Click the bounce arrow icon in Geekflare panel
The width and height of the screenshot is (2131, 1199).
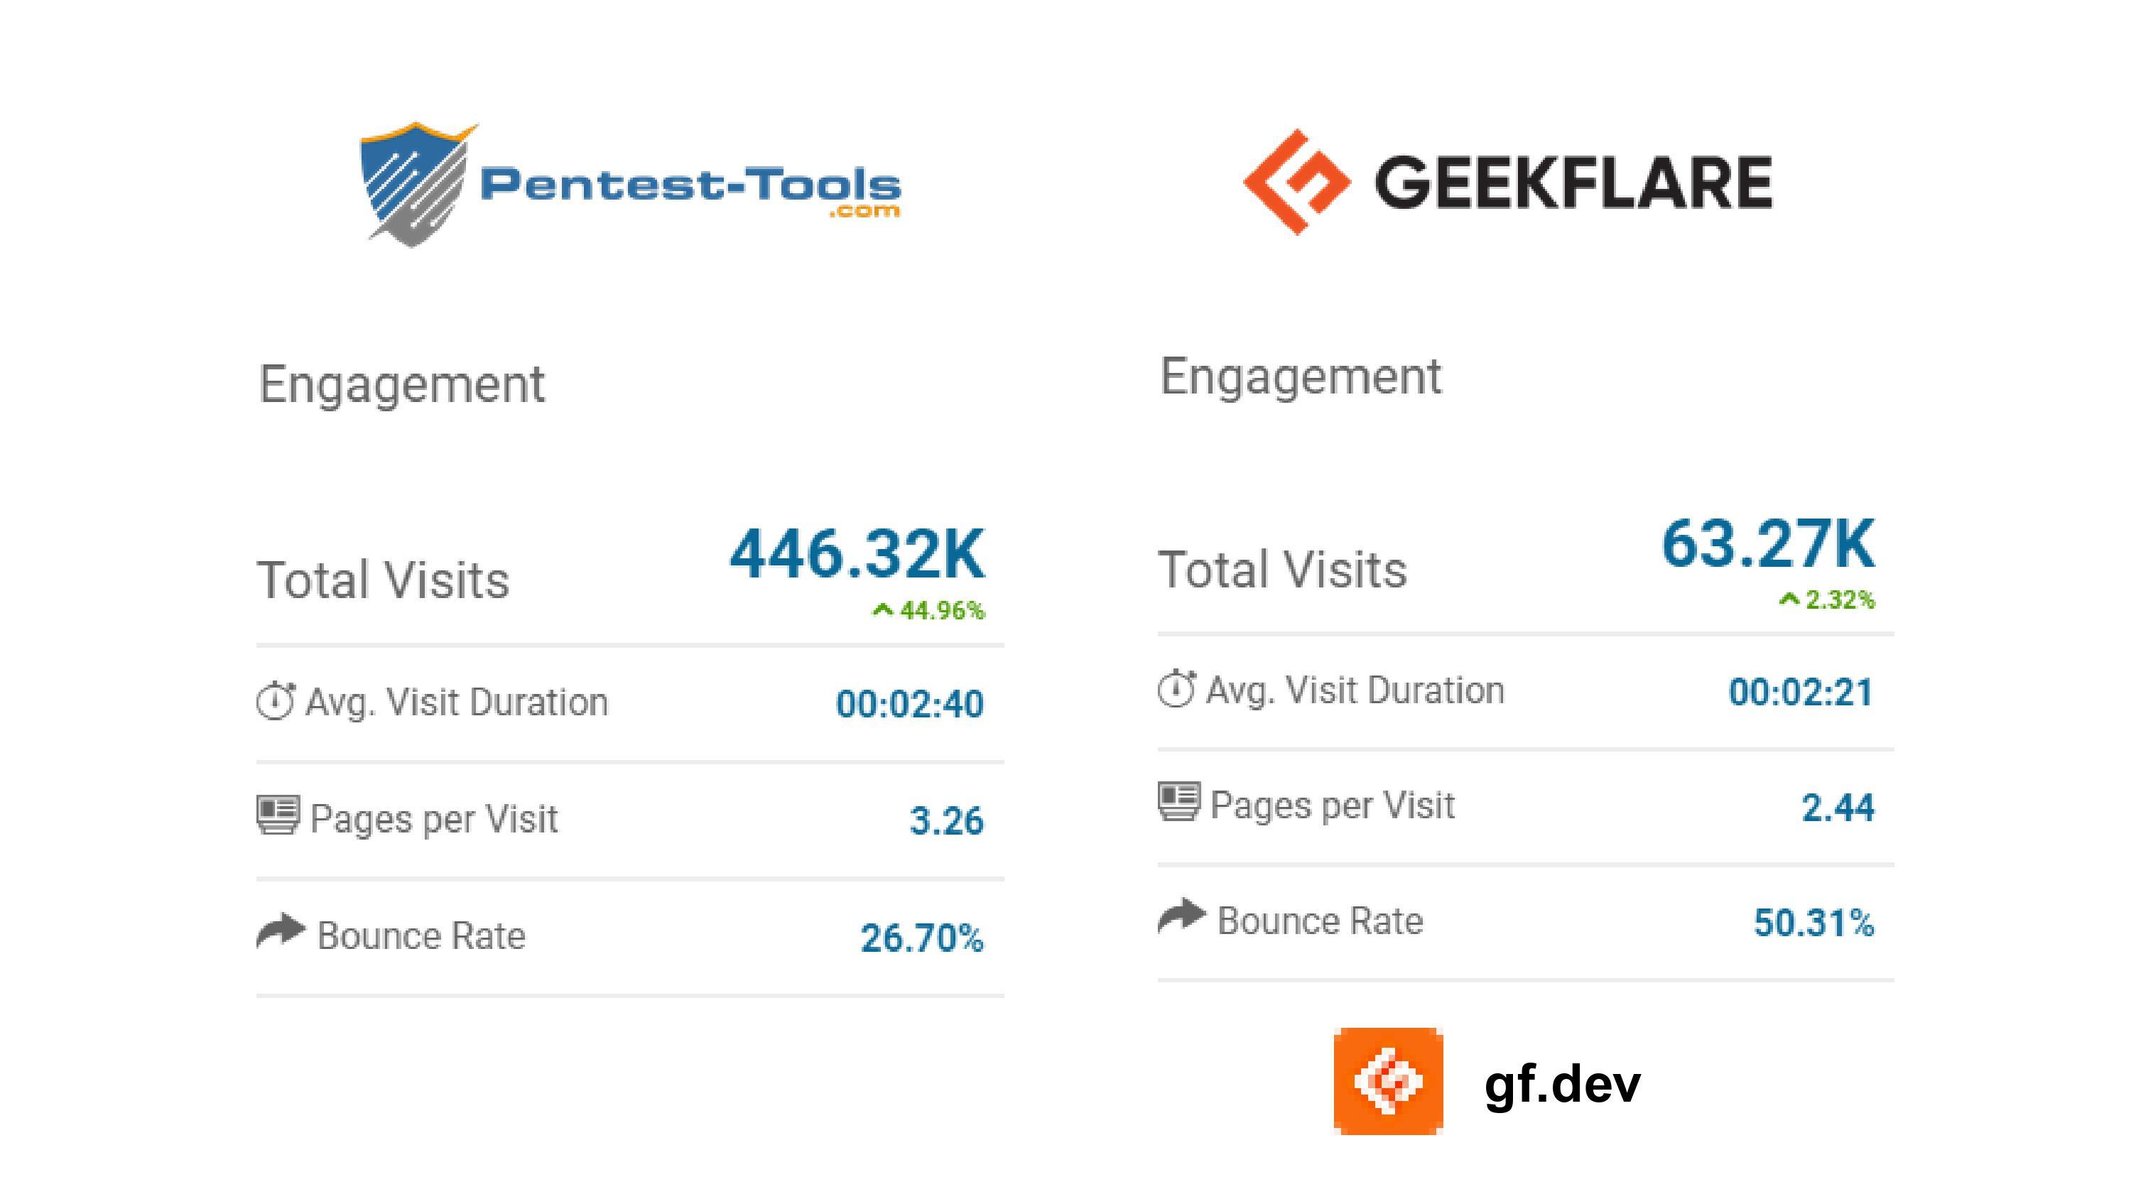[x=1182, y=916]
